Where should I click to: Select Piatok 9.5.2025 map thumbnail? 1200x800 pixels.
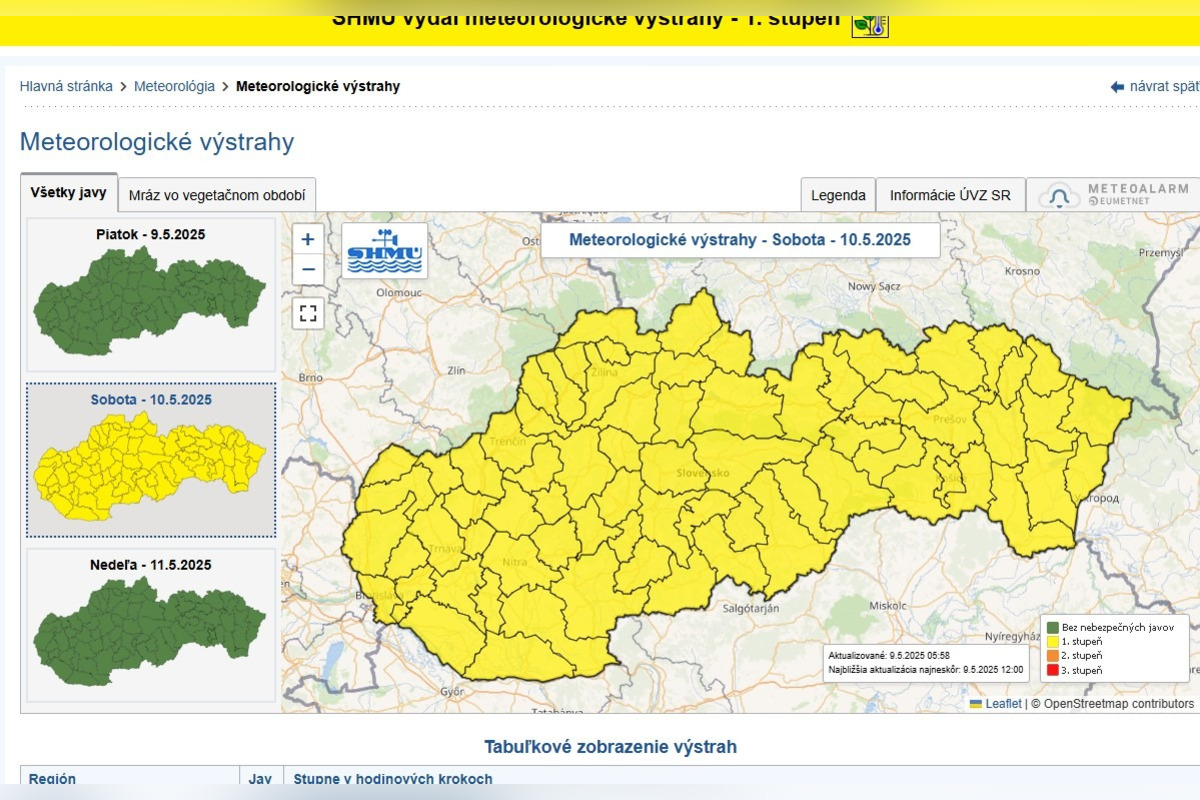(150, 295)
